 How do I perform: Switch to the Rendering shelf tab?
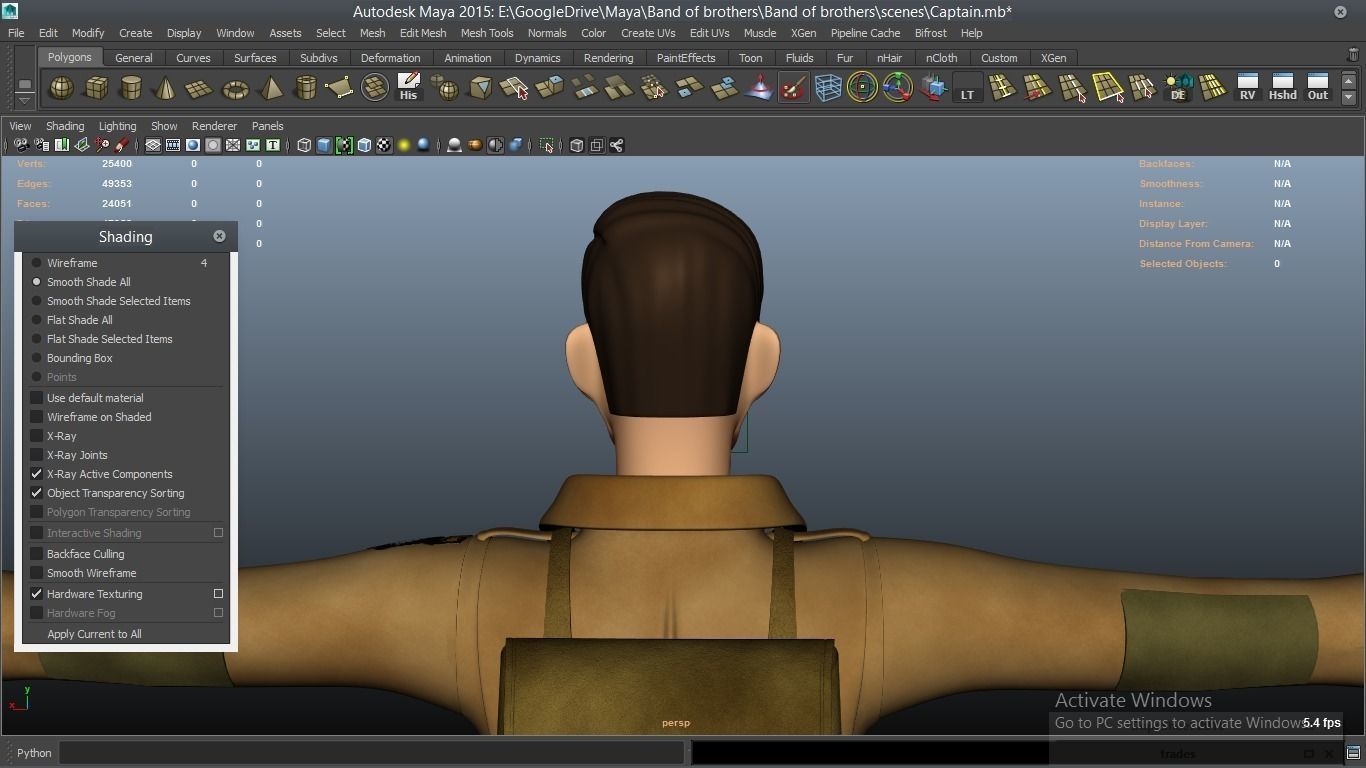point(608,58)
